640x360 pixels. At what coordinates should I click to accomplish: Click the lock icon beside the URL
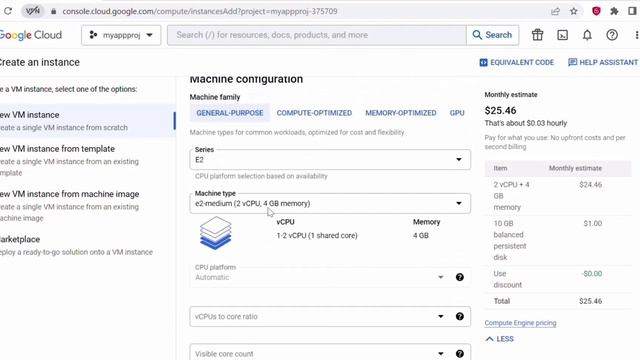click(53, 11)
